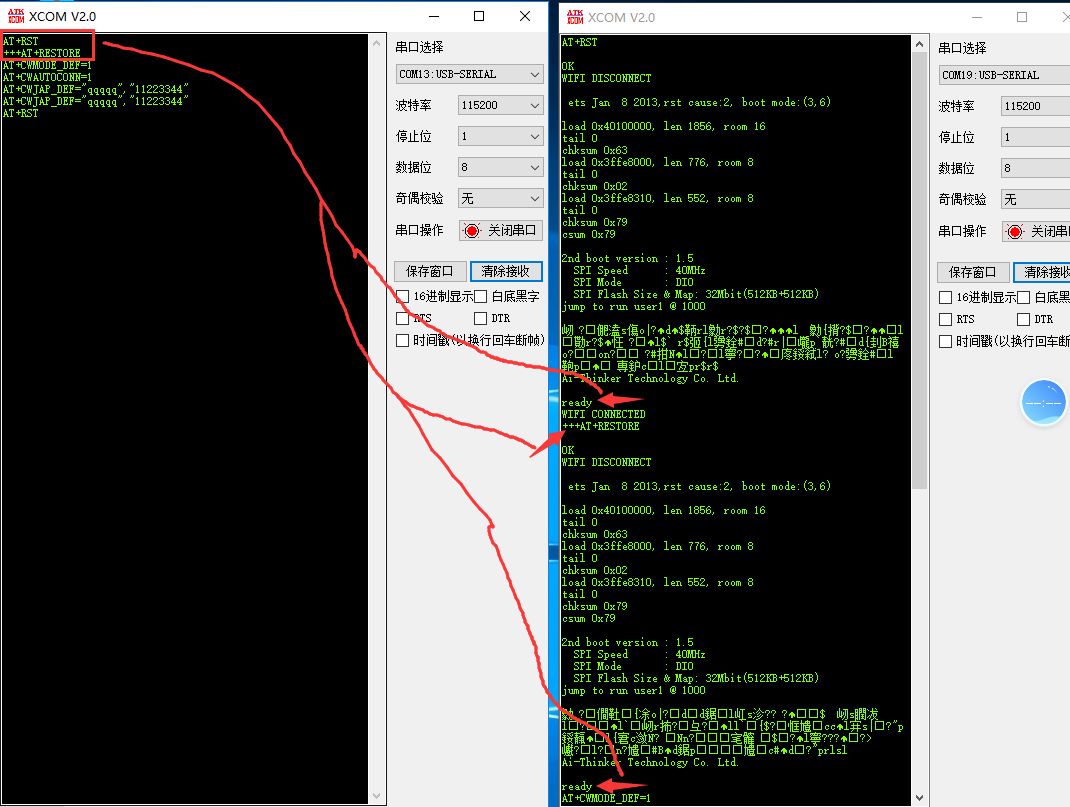Open stop bits dropdown in left window

click(x=500, y=136)
